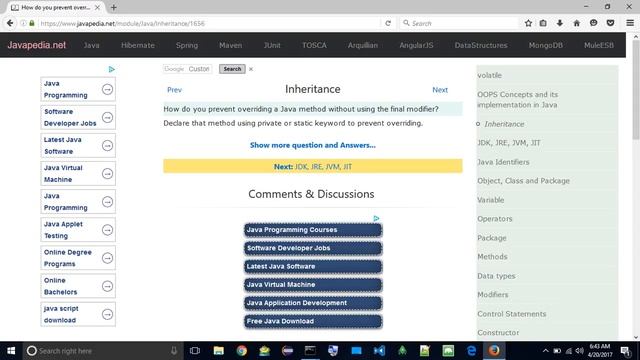Click the AdChoices icon above left ad list
The height and width of the screenshot is (360, 640).
(x=111, y=69)
